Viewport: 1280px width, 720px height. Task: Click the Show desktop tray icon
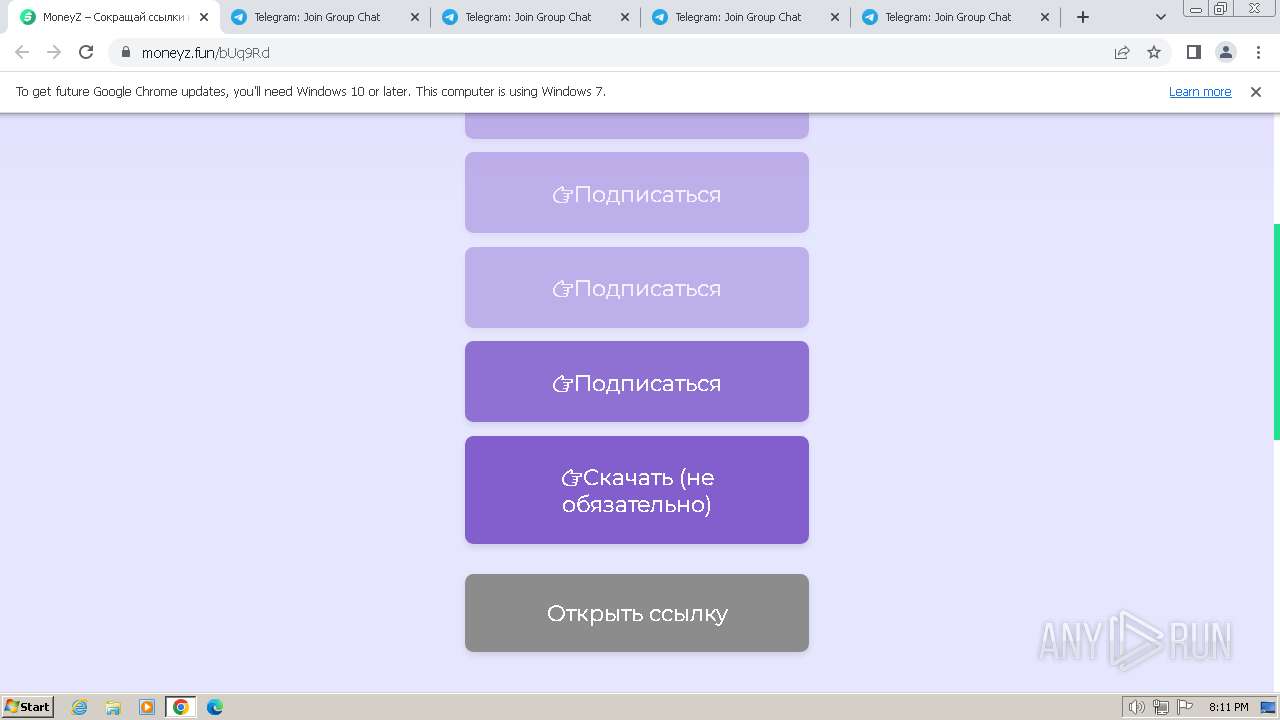click(x=1268, y=707)
